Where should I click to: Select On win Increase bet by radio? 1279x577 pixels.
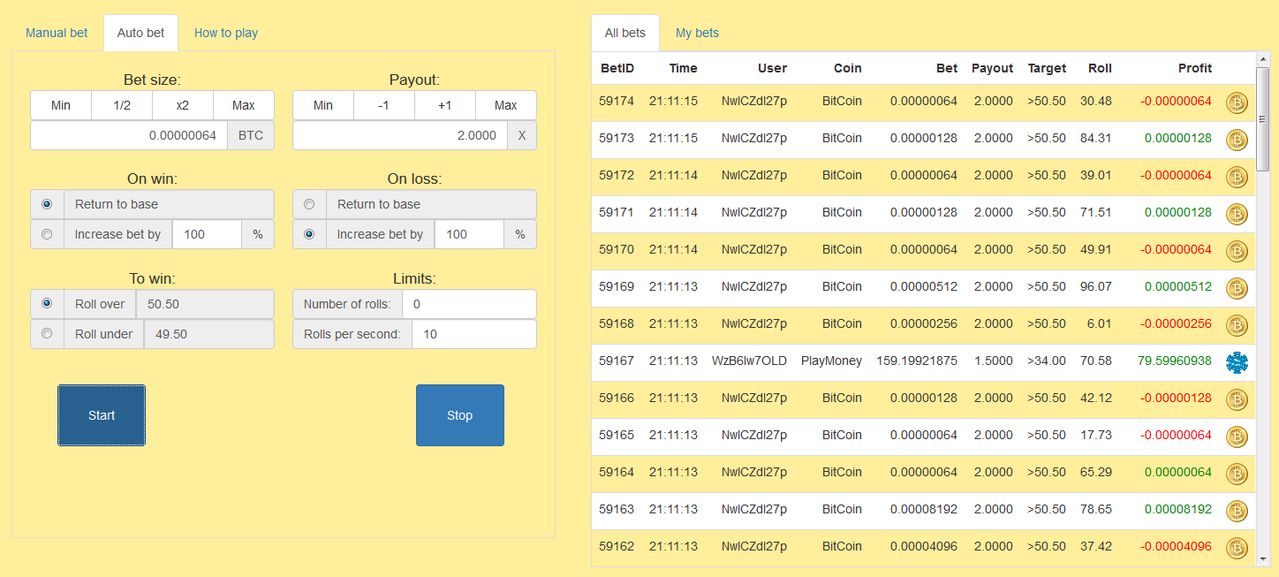(x=47, y=234)
